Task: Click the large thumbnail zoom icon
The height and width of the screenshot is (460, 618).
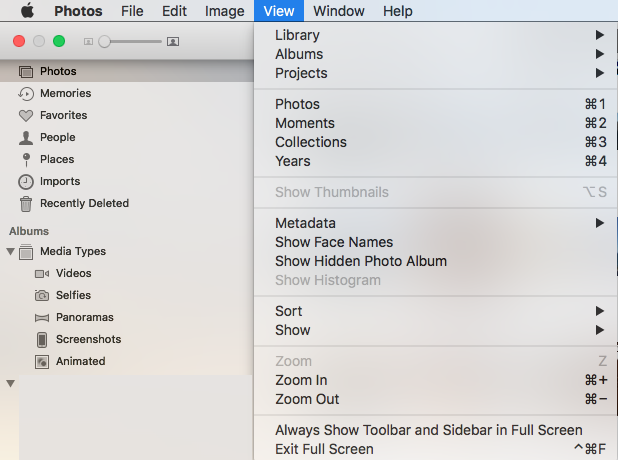Action: (173, 41)
